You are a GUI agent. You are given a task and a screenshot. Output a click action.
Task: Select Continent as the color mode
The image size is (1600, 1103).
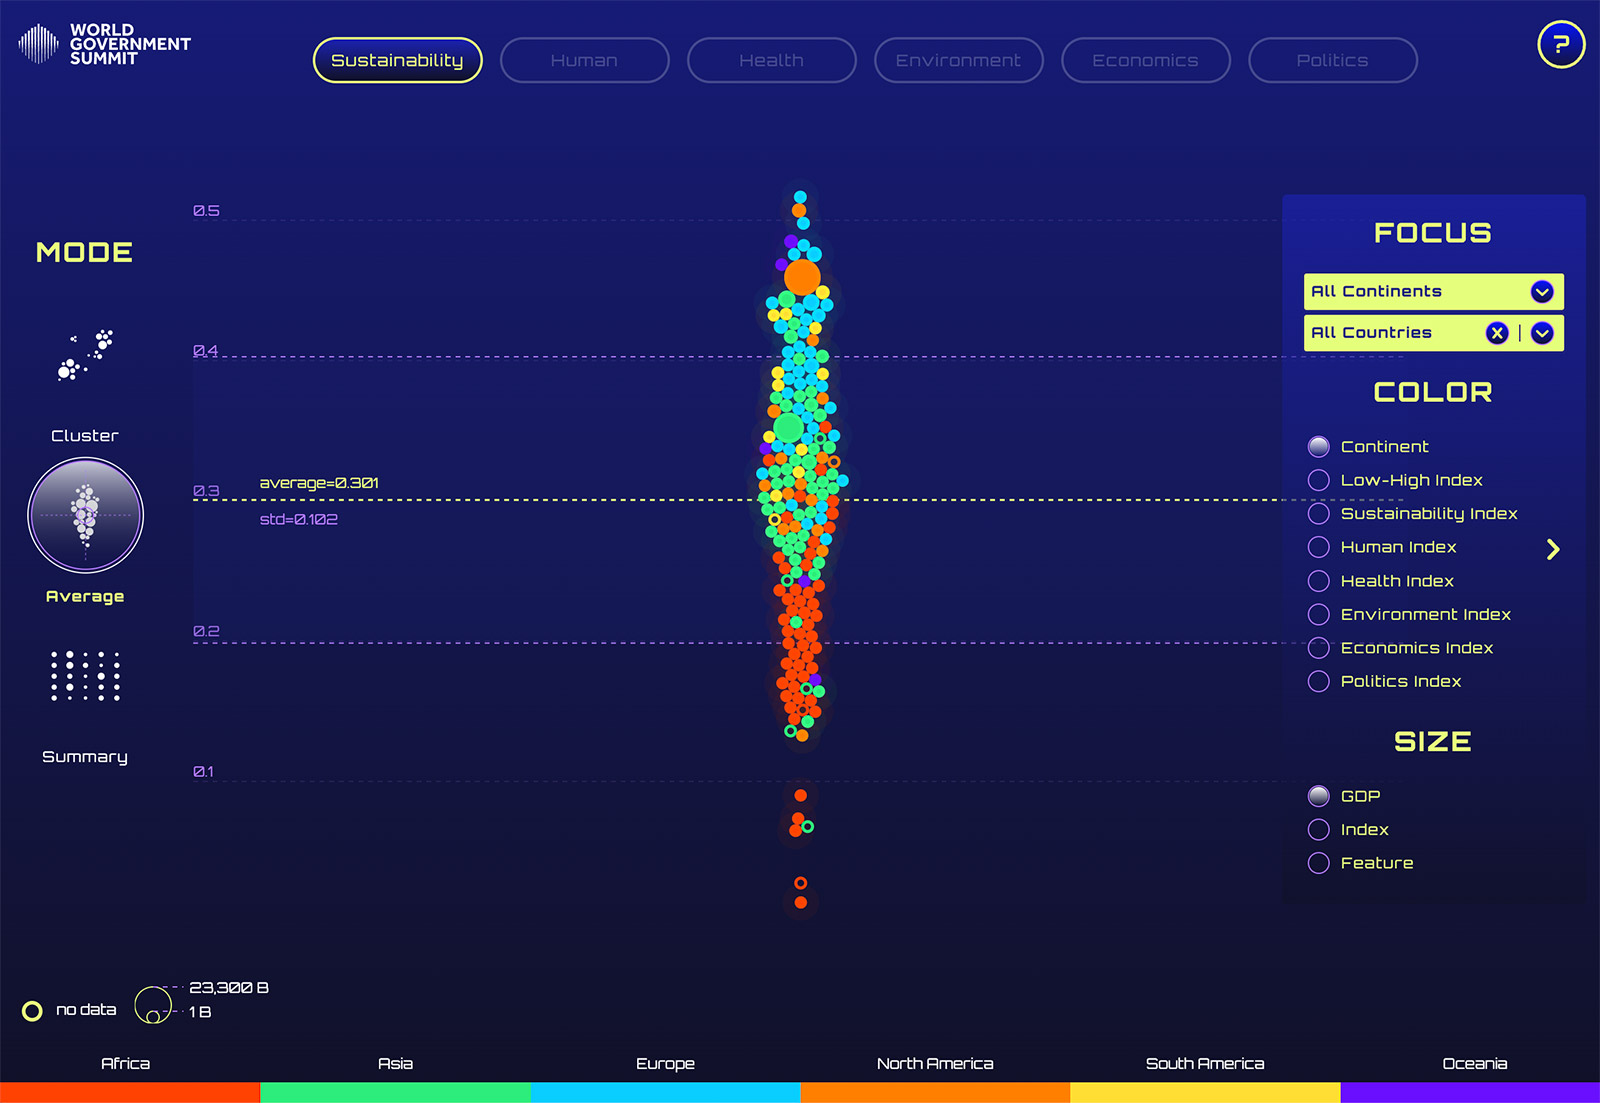[x=1318, y=446]
